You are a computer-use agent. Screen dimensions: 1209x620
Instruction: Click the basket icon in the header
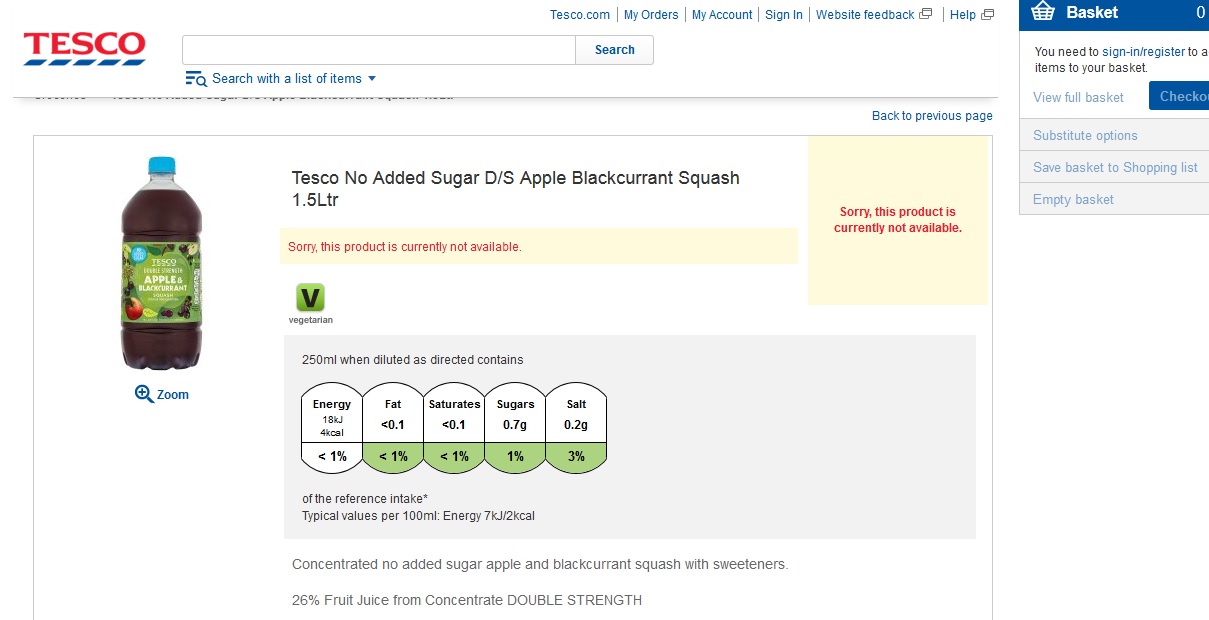click(1043, 12)
